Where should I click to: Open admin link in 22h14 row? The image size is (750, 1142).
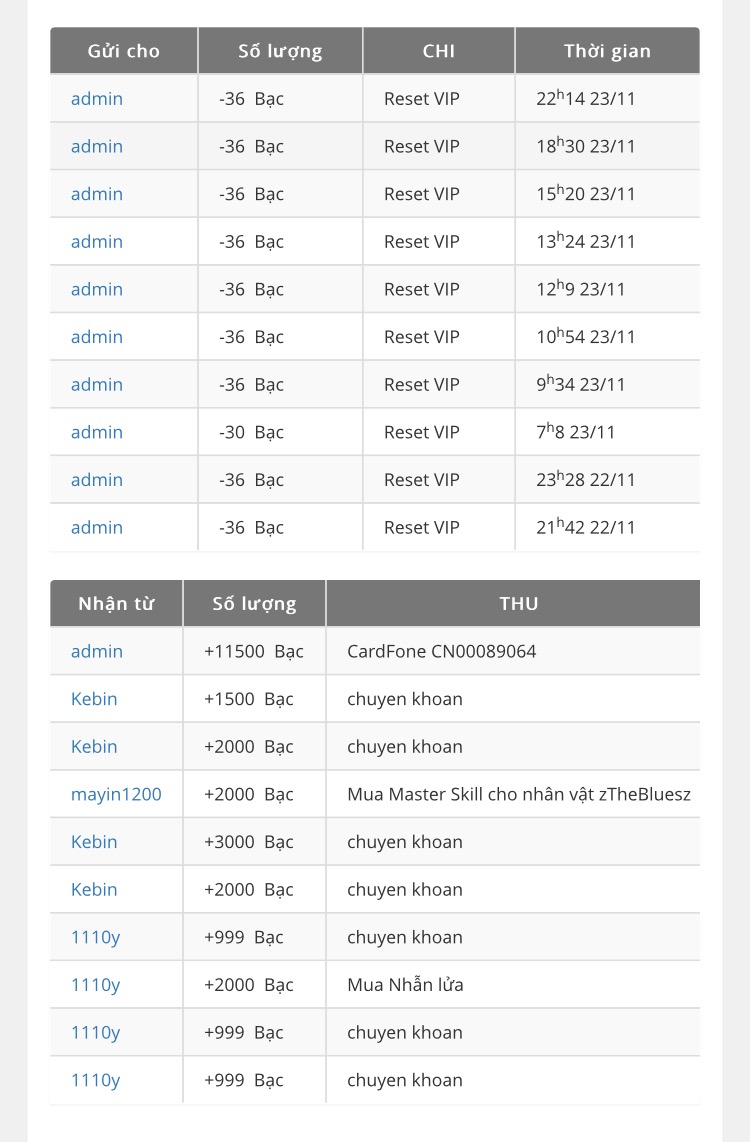point(97,98)
